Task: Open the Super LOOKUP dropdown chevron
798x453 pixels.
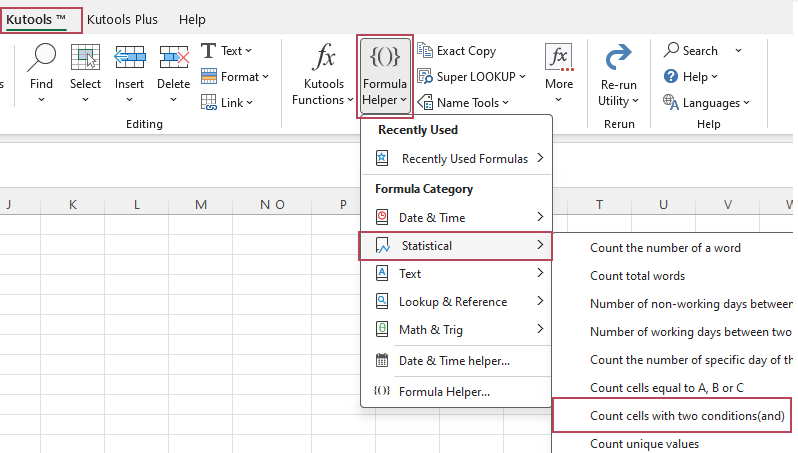Action: click(x=522, y=77)
